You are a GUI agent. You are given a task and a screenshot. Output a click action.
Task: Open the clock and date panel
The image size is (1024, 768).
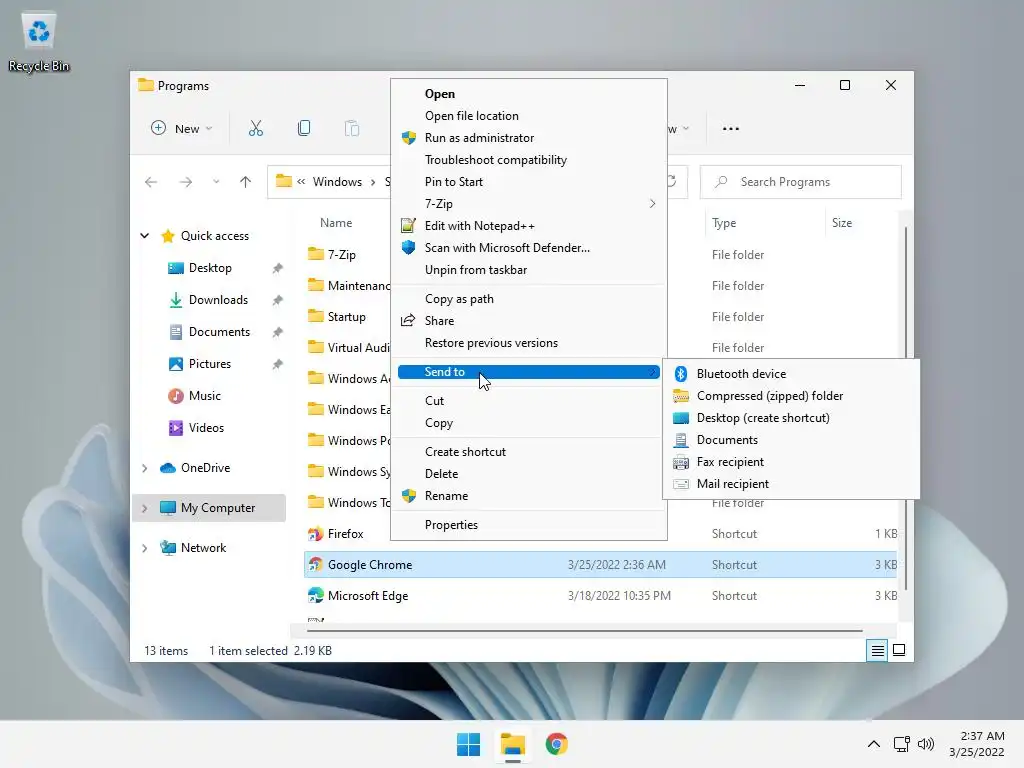(977, 744)
